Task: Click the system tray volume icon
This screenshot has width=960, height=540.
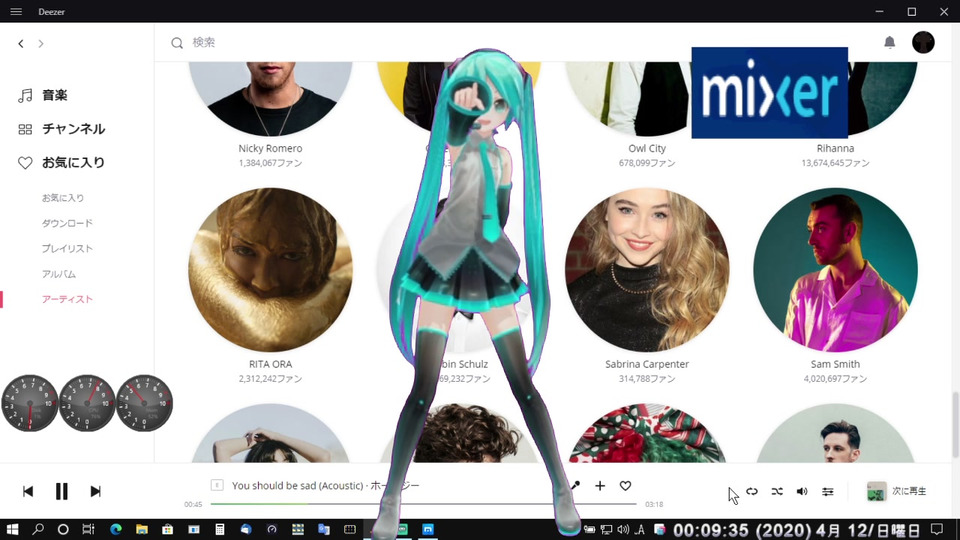Action: 623,530
